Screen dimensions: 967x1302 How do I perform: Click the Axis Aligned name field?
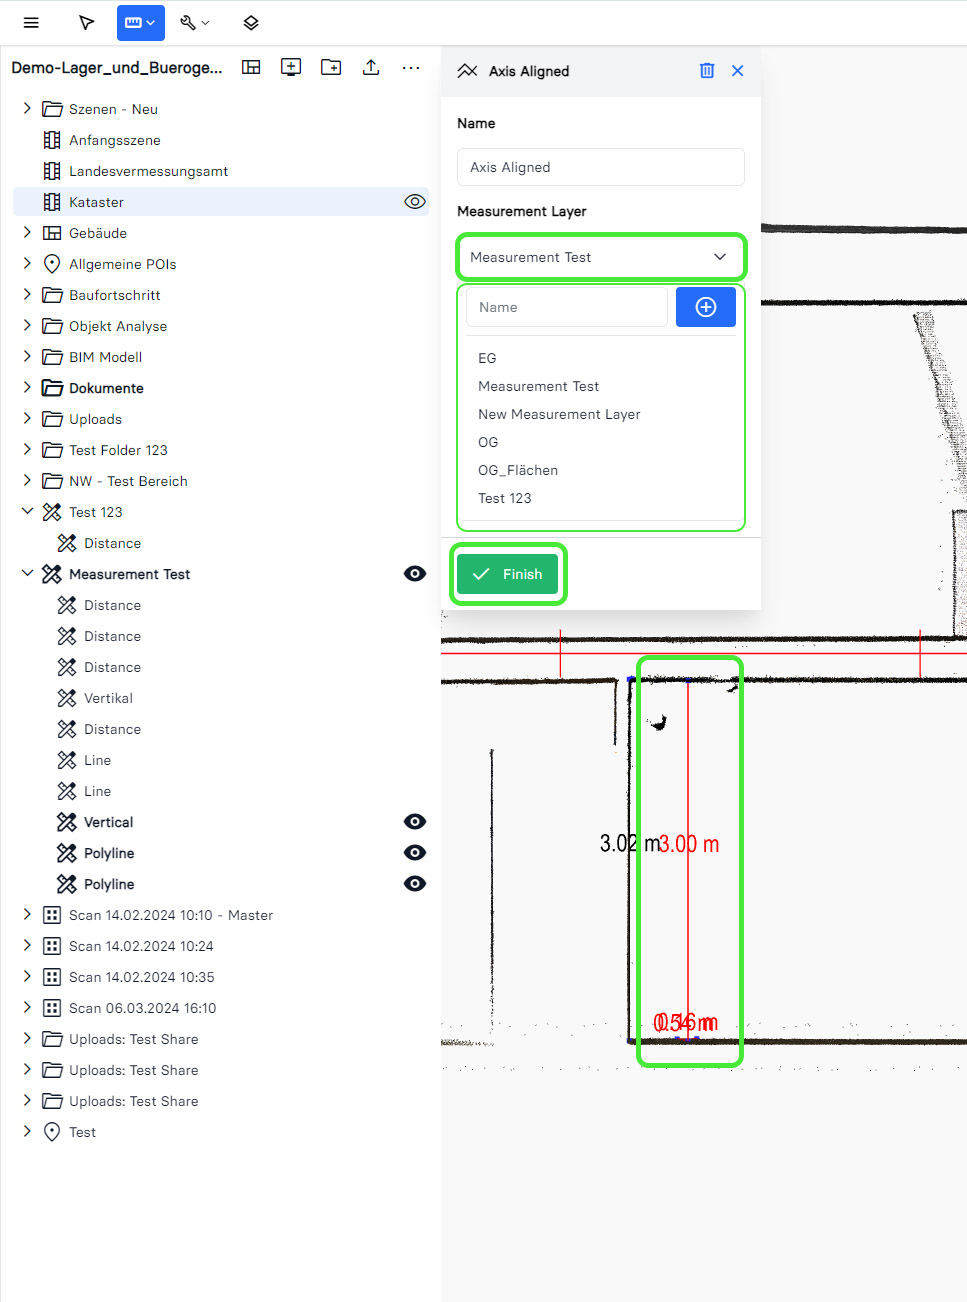coord(600,167)
